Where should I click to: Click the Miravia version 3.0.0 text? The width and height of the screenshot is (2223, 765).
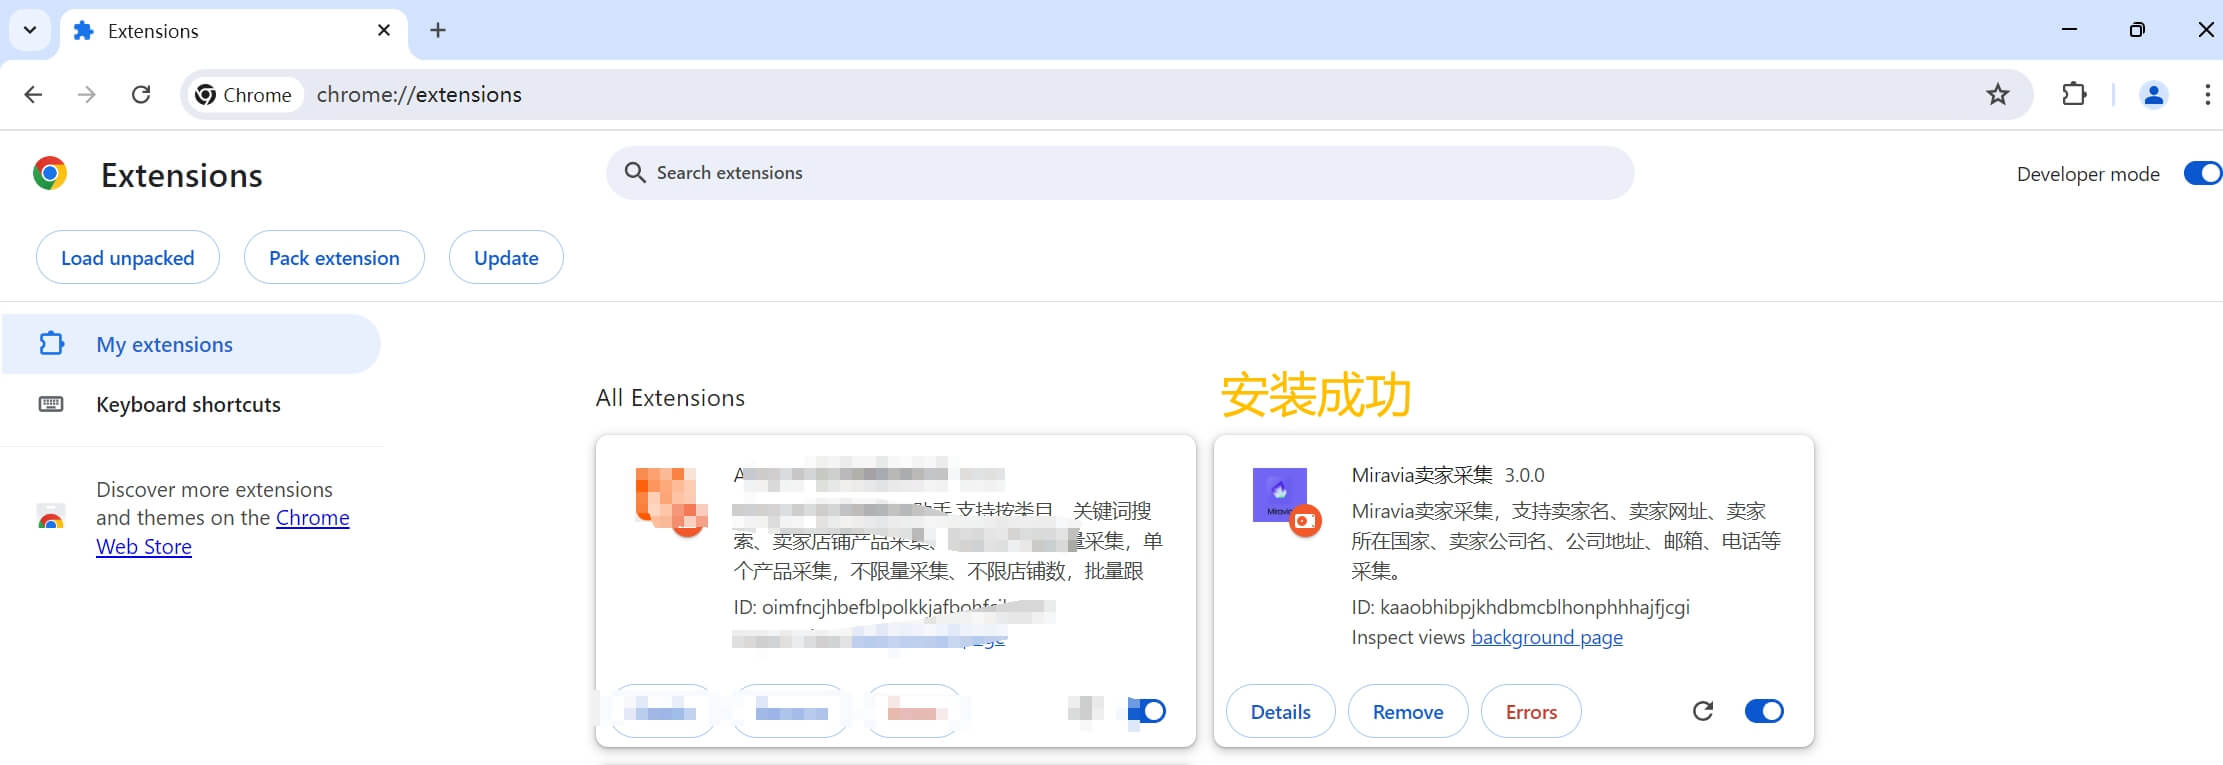[x=1524, y=475]
